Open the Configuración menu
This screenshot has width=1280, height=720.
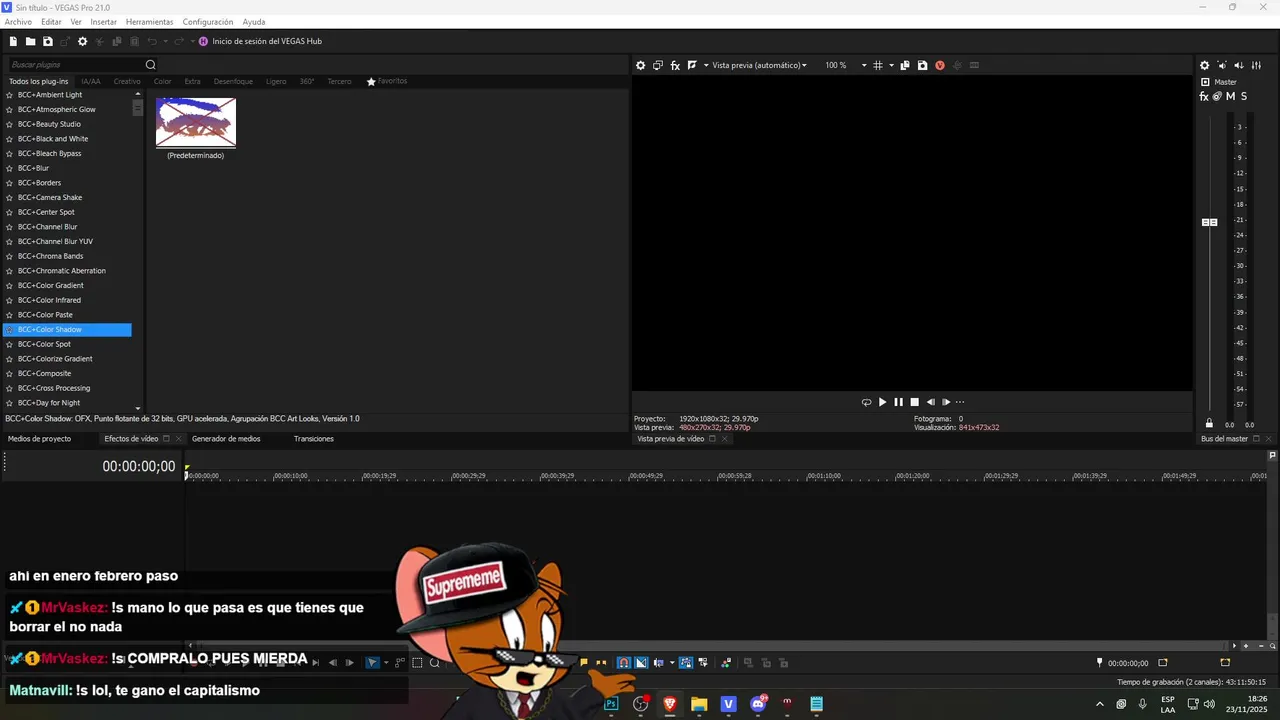point(208,21)
